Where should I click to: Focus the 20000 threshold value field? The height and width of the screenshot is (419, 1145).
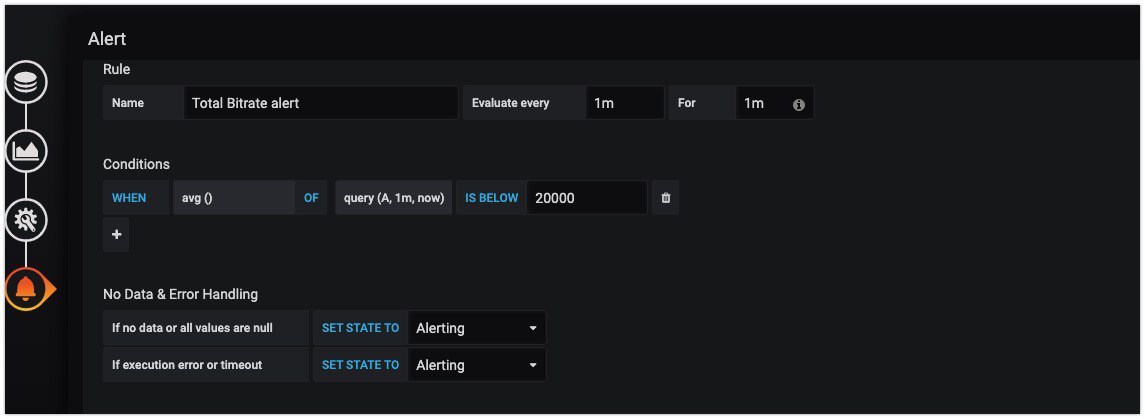pyautogui.click(x=586, y=198)
